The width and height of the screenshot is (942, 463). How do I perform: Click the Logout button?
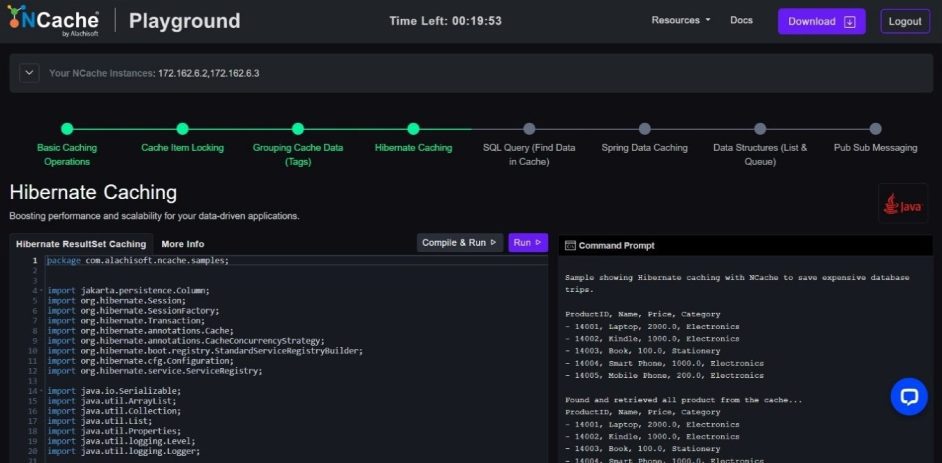point(905,21)
